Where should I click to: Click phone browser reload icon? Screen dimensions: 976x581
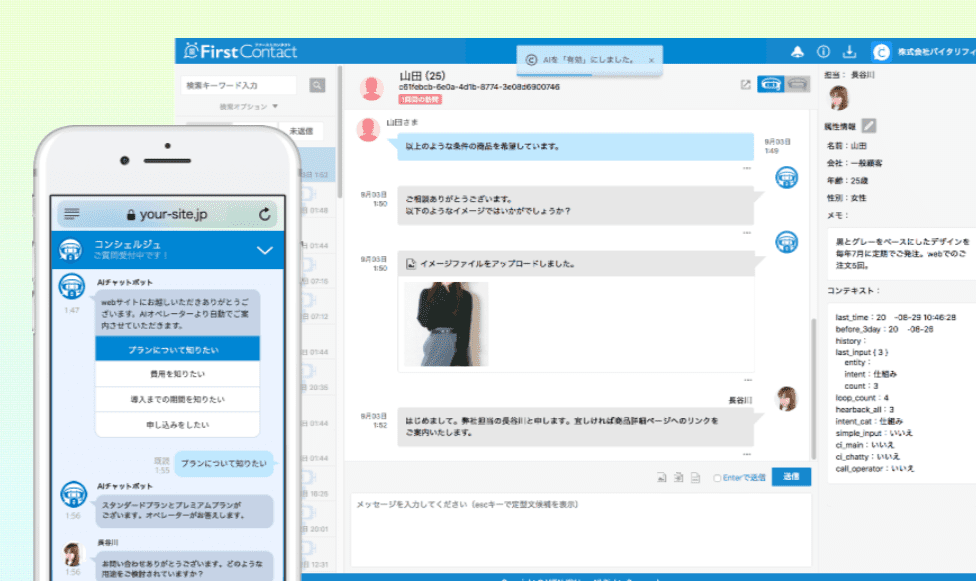265,214
